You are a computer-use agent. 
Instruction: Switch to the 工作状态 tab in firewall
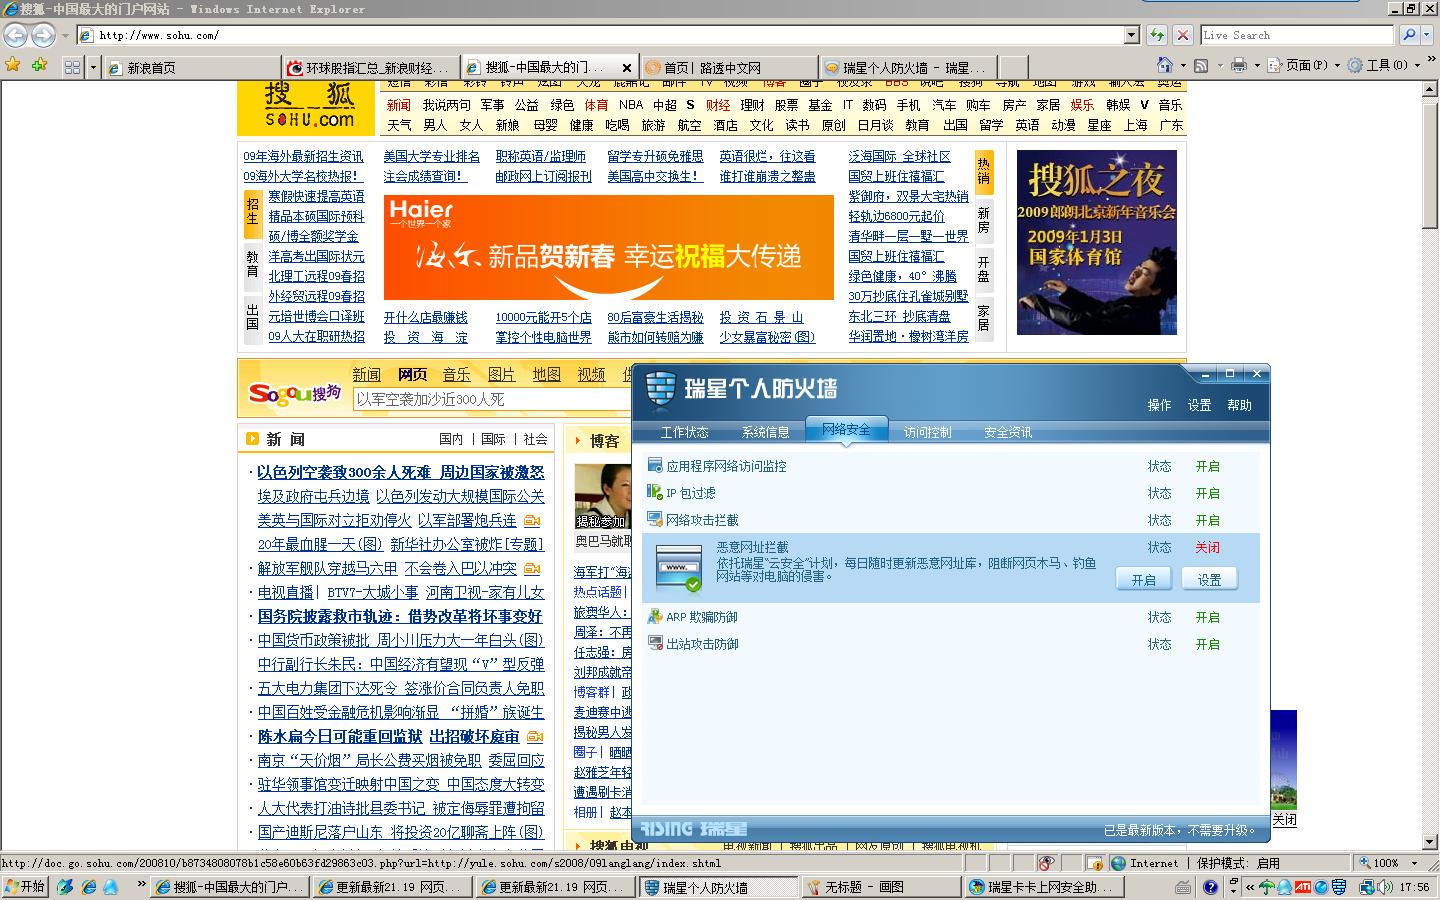[x=684, y=432]
